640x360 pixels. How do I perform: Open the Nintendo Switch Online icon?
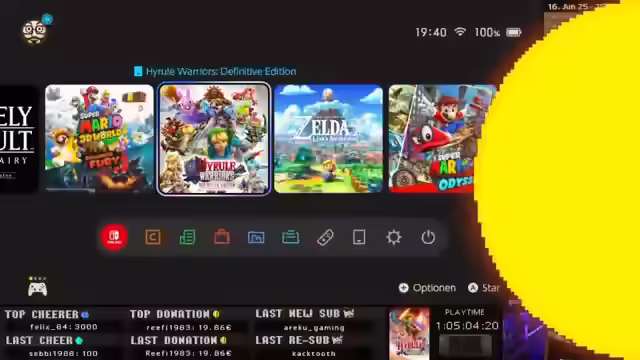click(114, 237)
